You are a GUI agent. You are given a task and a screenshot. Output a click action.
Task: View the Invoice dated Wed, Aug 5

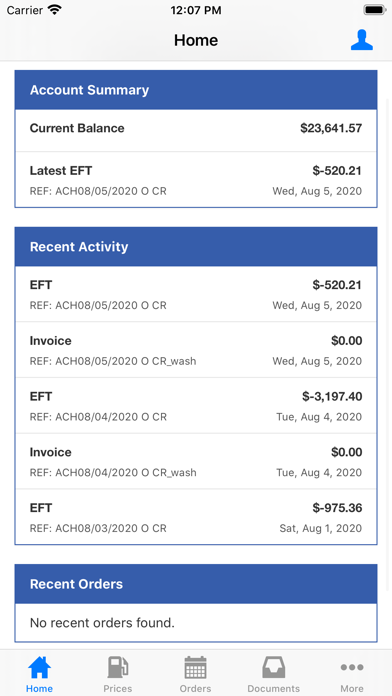pos(196,350)
